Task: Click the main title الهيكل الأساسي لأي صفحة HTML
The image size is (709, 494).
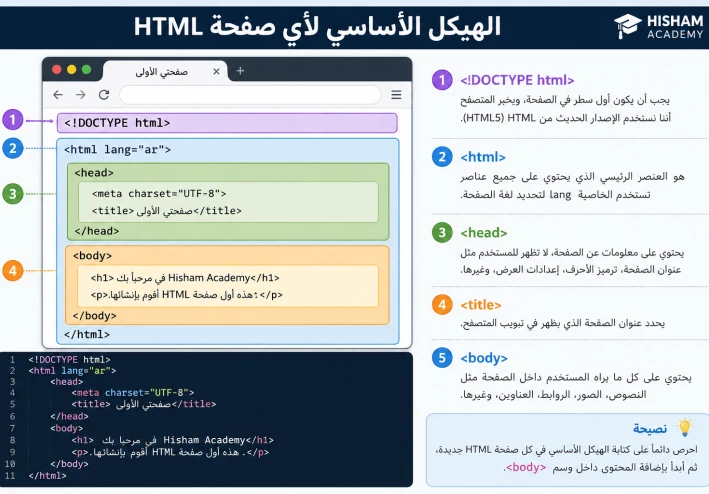Action: (x=317, y=27)
